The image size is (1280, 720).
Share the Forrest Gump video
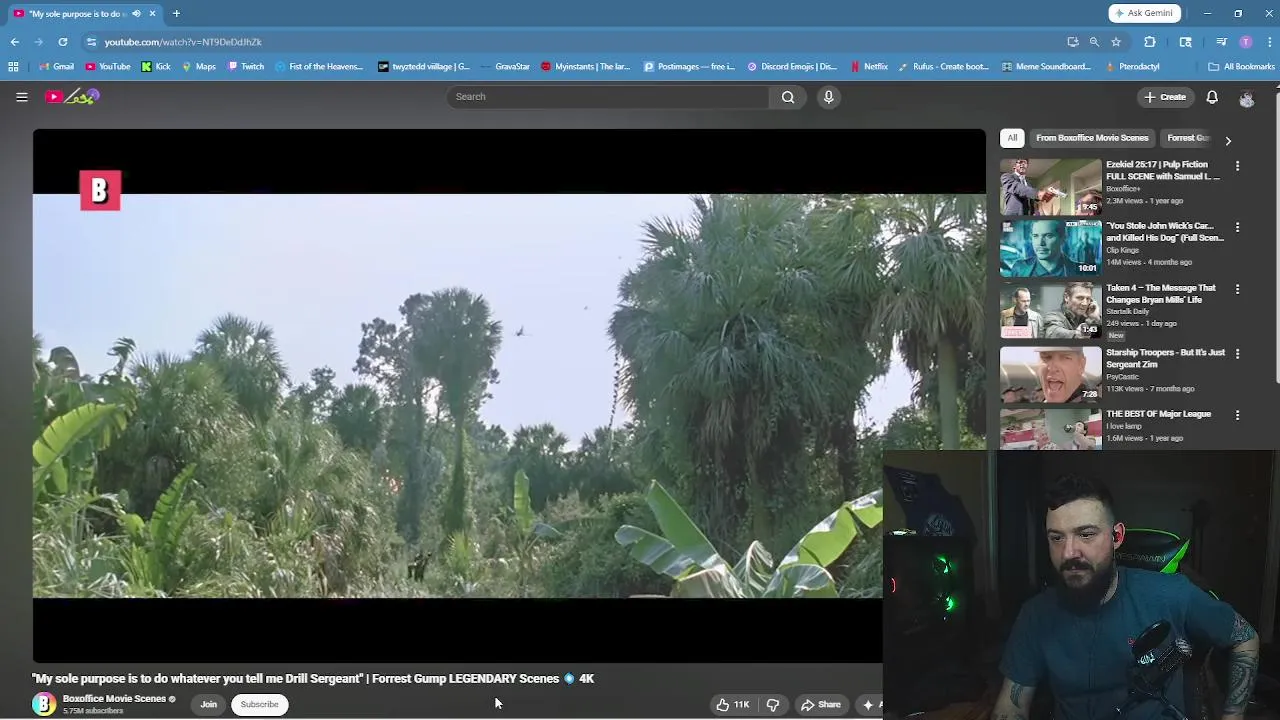(821, 705)
